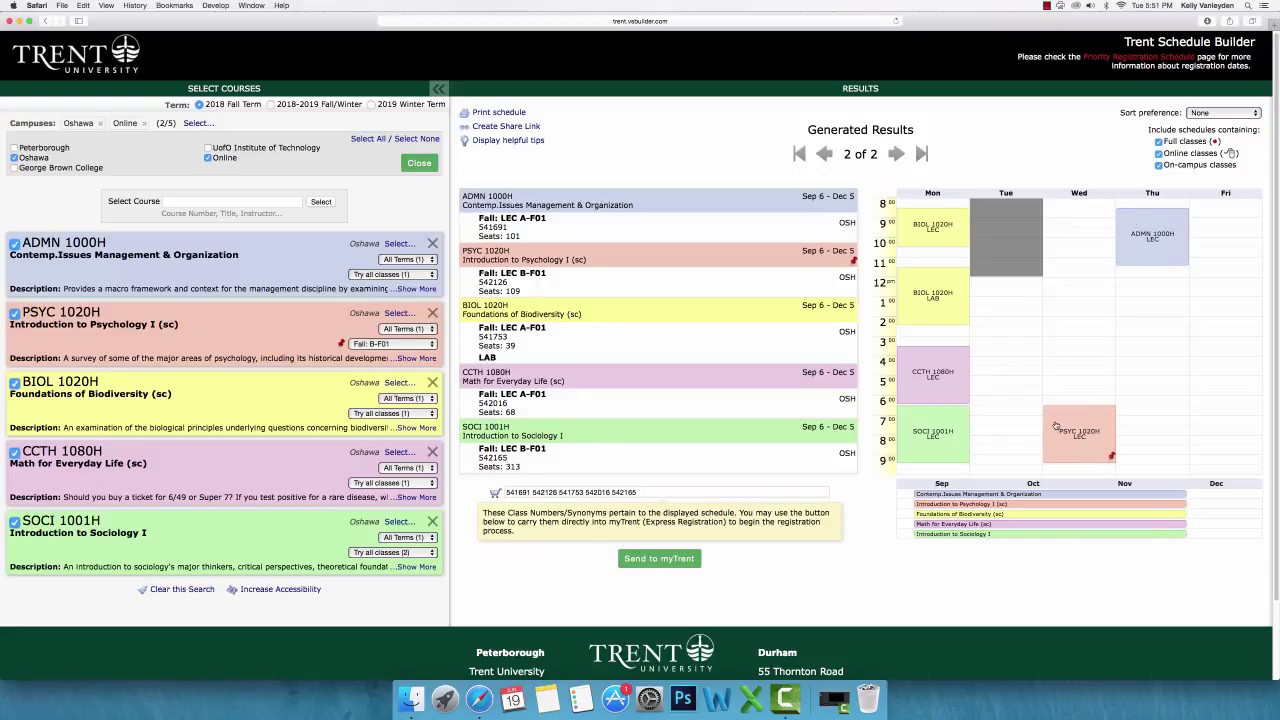This screenshot has width=1280, height=720.
Task: Open SOCI 1001H Try all classes (2) dropdown
Action: 393,553
